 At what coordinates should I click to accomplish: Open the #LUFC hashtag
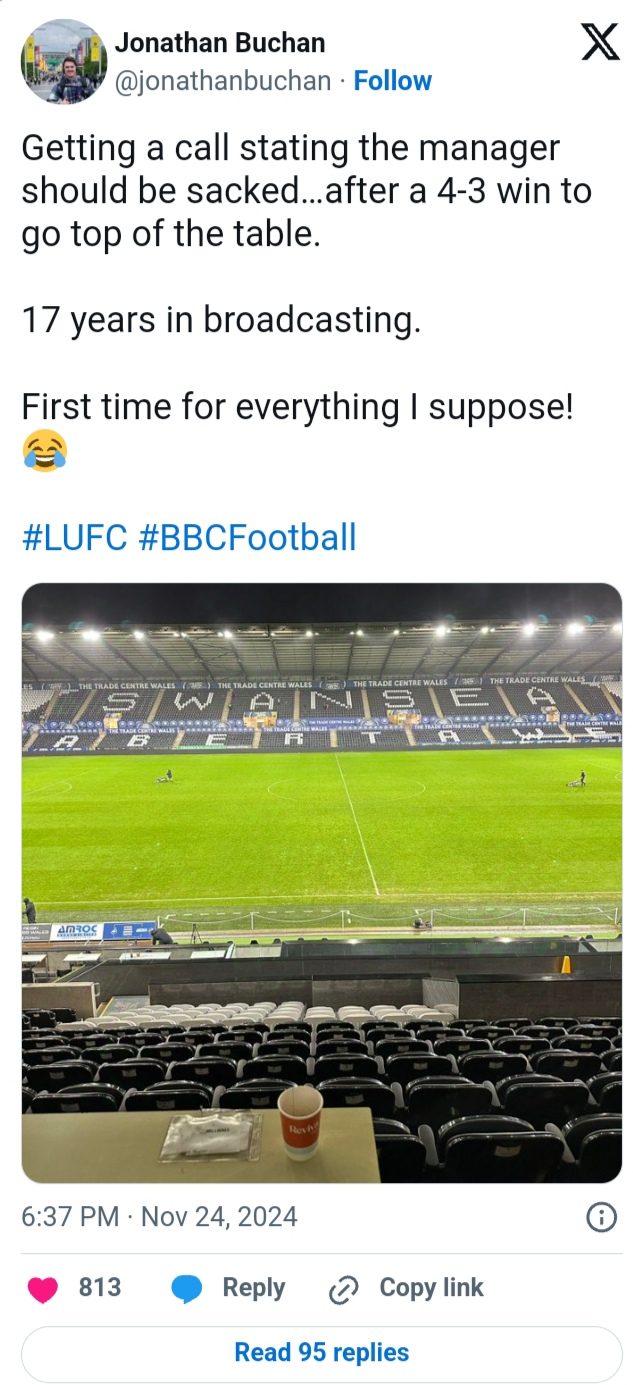pos(74,537)
